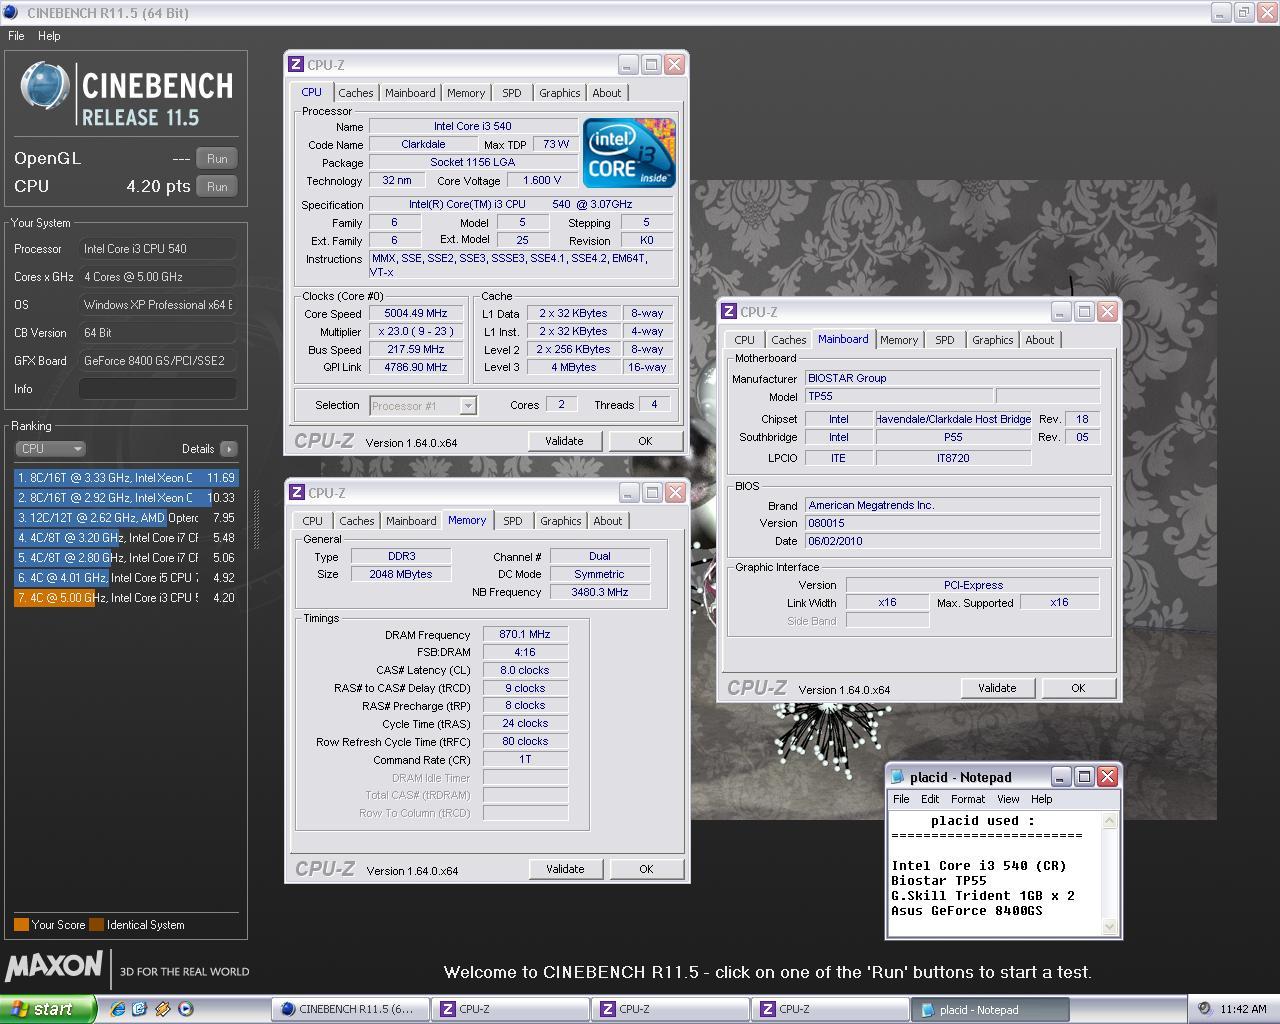Maximize the placid - Notepad window
This screenshot has height=1024, width=1280.
click(1084, 777)
